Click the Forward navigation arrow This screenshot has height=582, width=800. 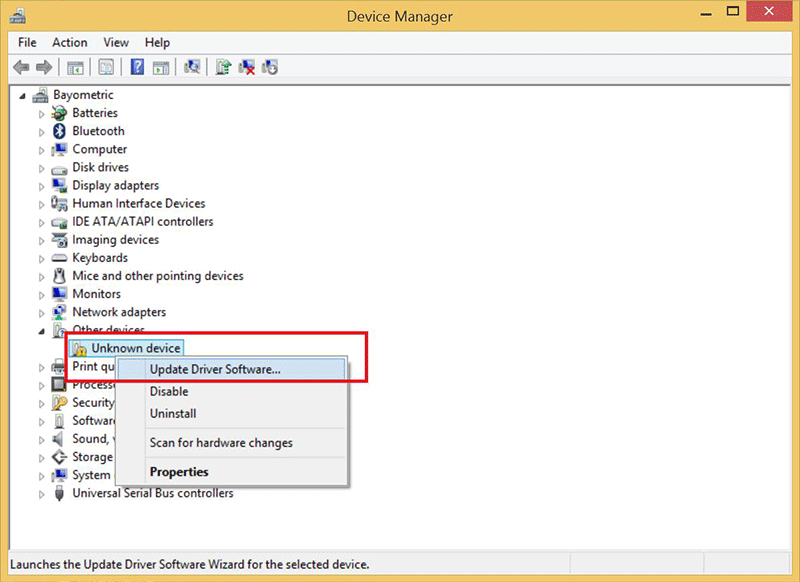[x=44, y=67]
